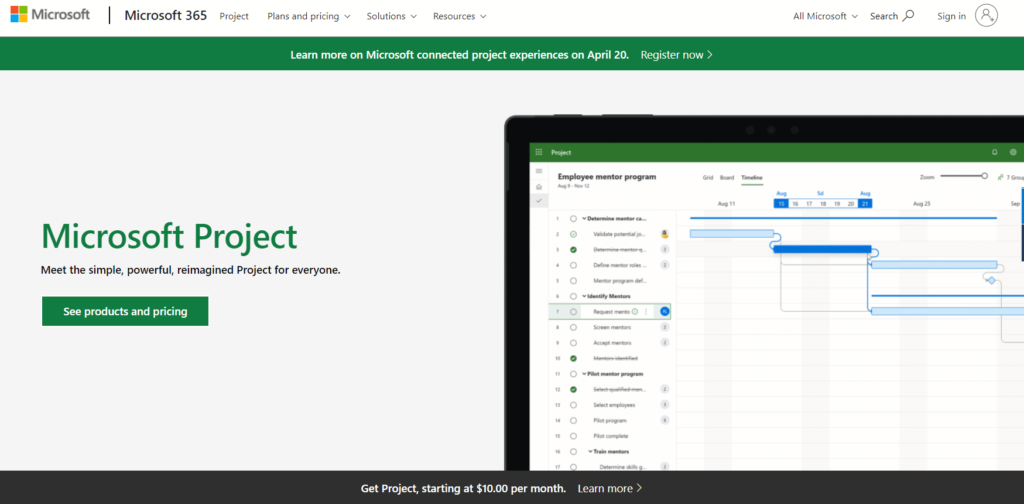Click the Employee mentor program title
This screenshot has width=1024, height=504.
click(607, 176)
